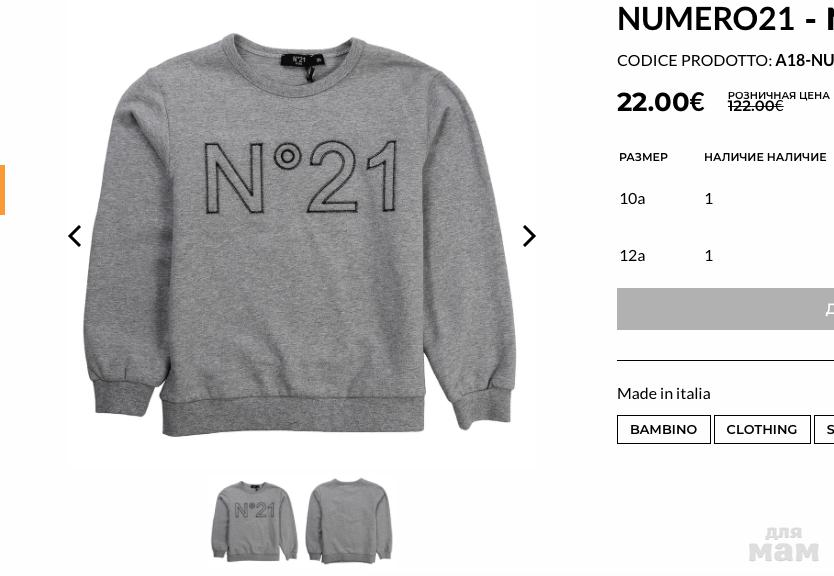Click the НАЛИЧИЕ column header
Screen dimensions: 834x576
765,157
